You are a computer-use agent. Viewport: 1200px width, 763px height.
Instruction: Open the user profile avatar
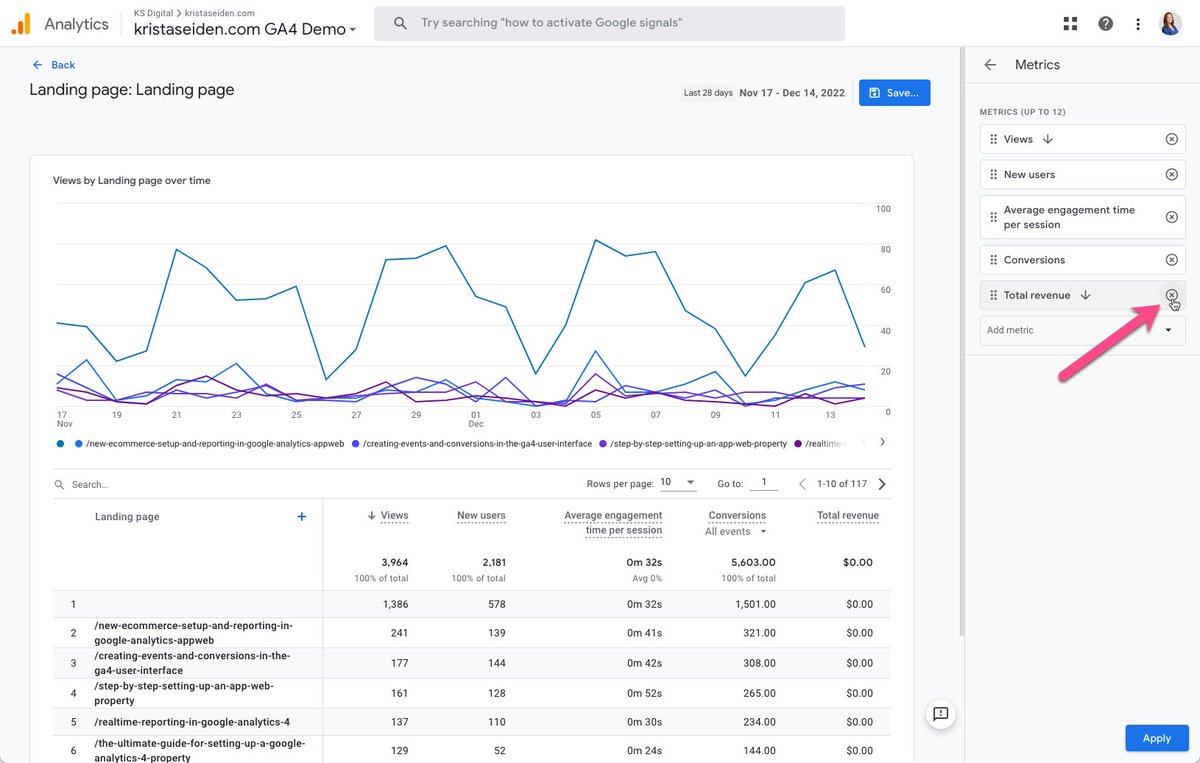[x=1170, y=24]
